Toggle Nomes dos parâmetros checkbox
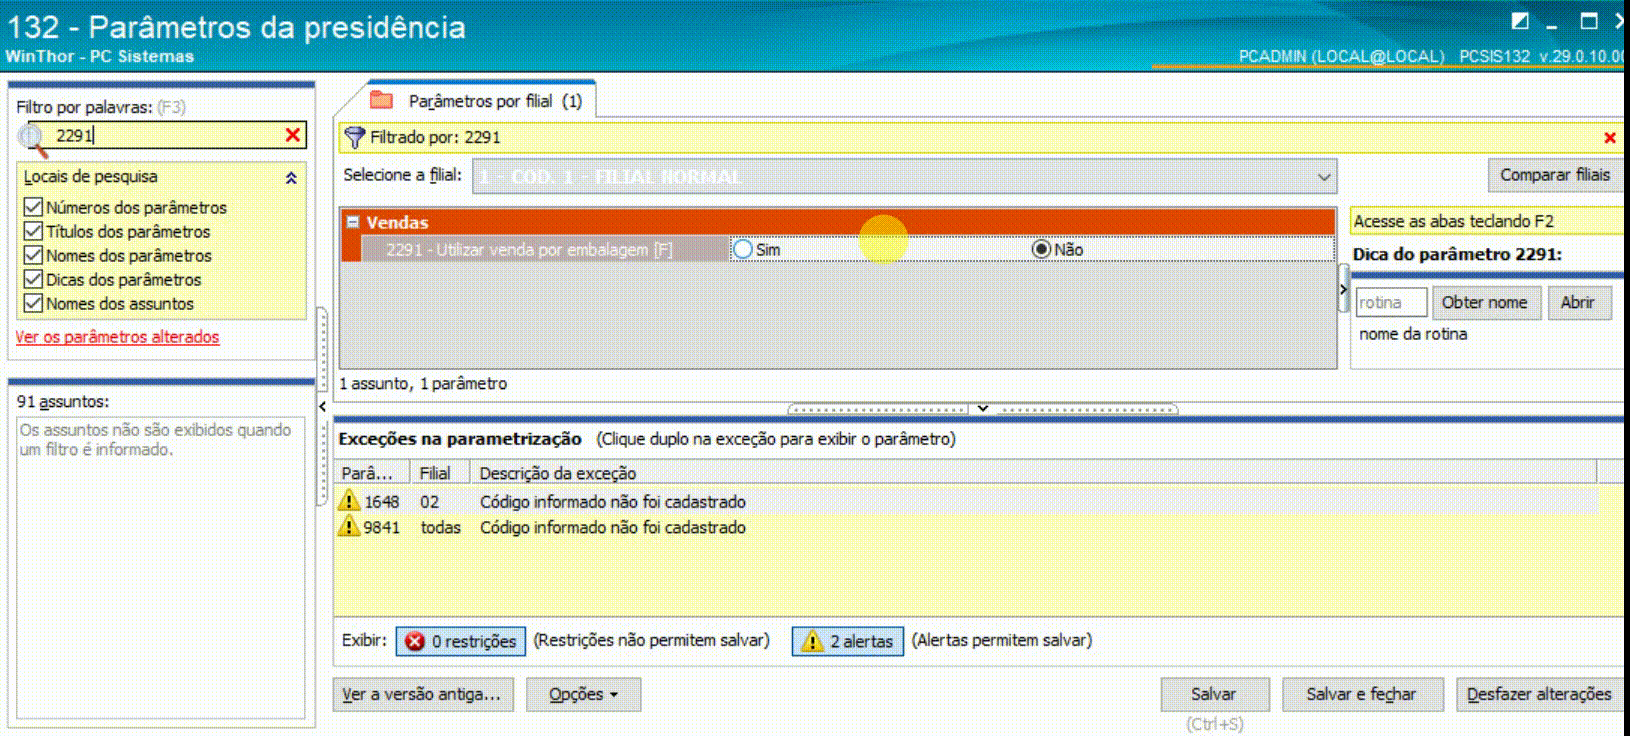The width and height of the screenshot is (1630, 736). pos(33,255)
